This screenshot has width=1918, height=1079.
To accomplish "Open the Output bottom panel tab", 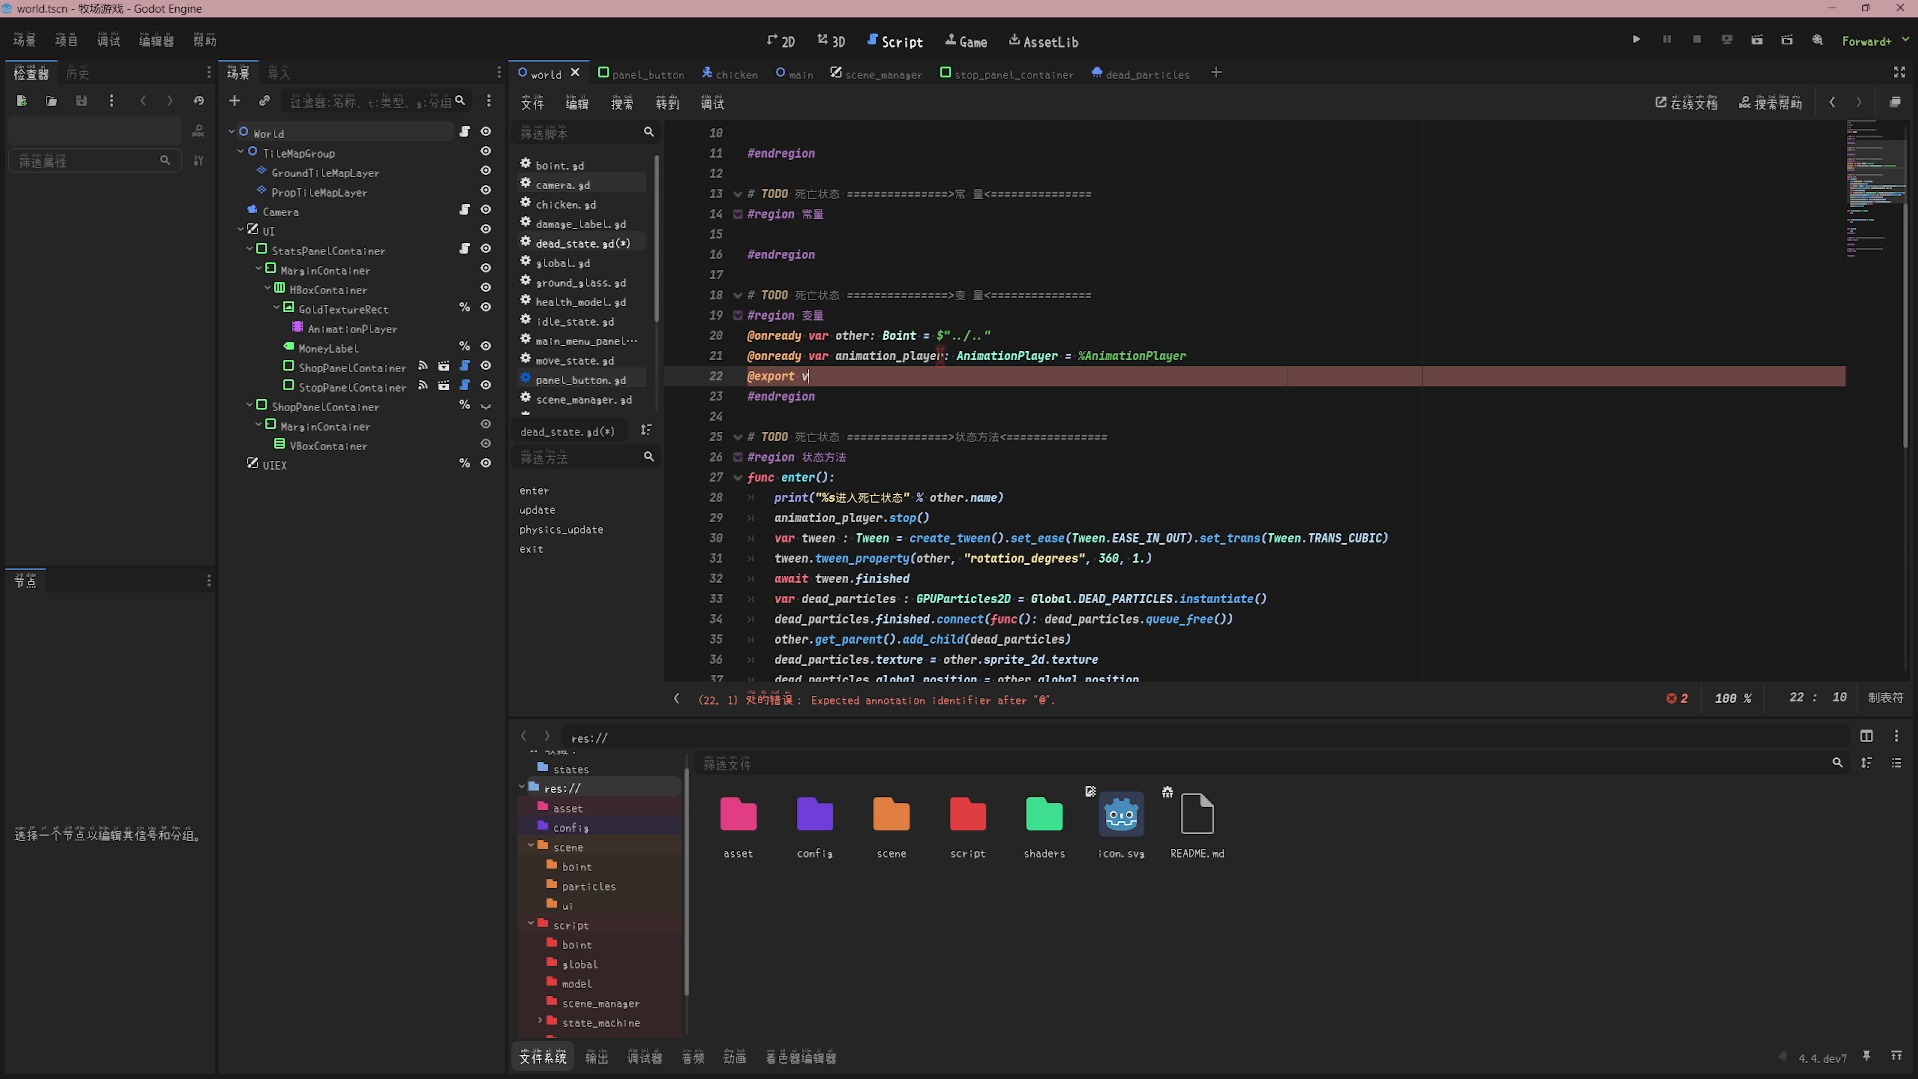I will tap(596, 1057).
